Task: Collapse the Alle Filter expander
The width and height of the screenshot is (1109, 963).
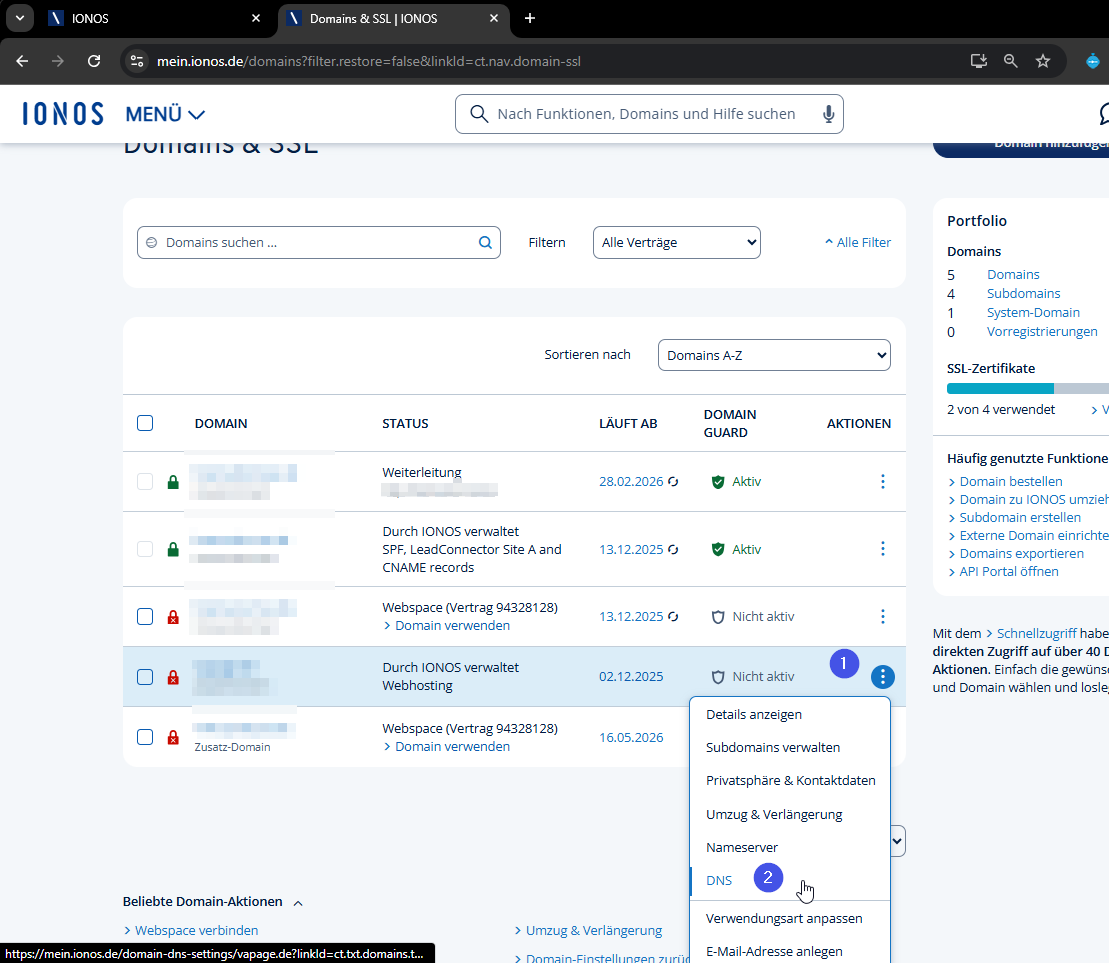Action: click(x=857, y=243)
